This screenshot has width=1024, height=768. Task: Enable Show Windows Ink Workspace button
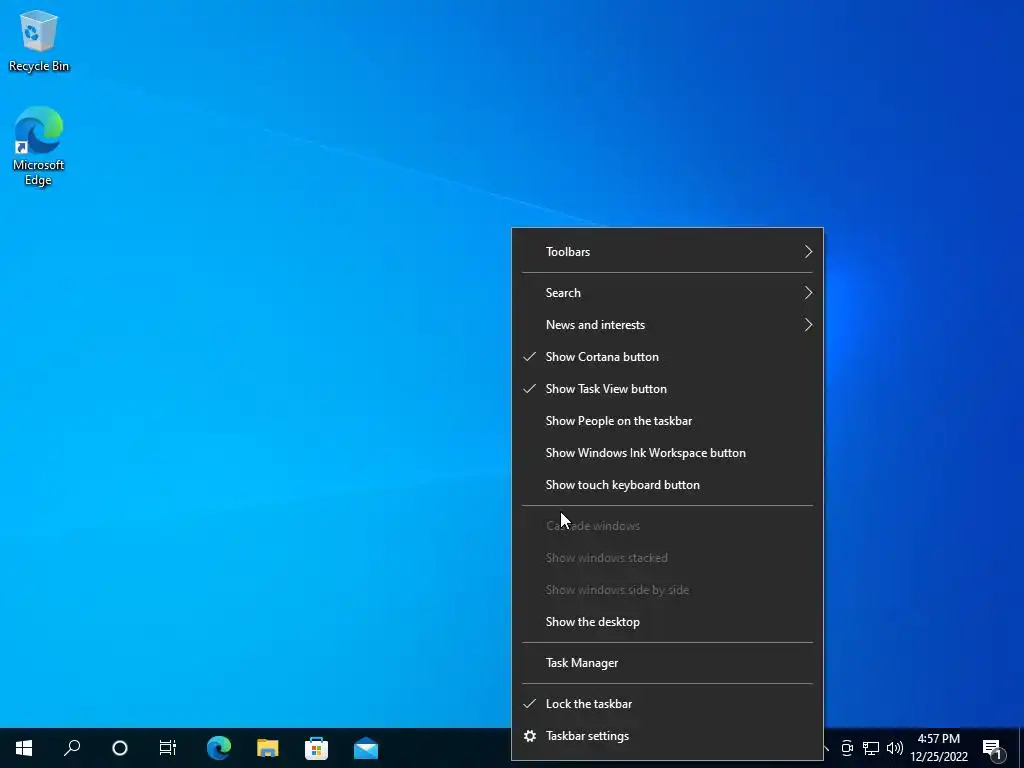coord(667,453)
